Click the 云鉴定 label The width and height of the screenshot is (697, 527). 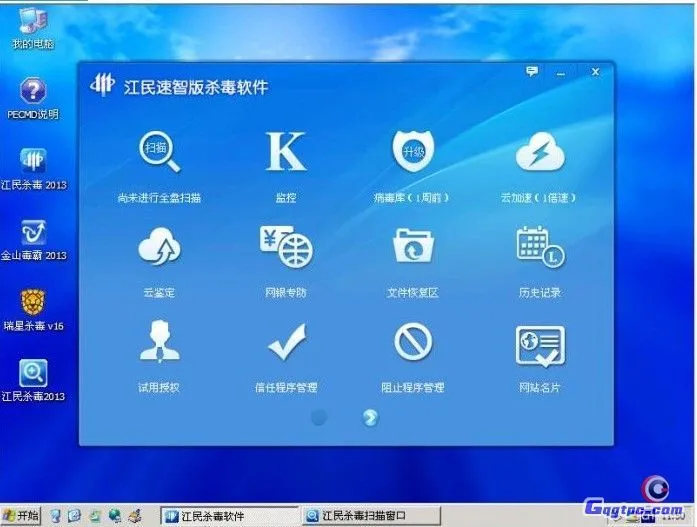tap(159, 292)
